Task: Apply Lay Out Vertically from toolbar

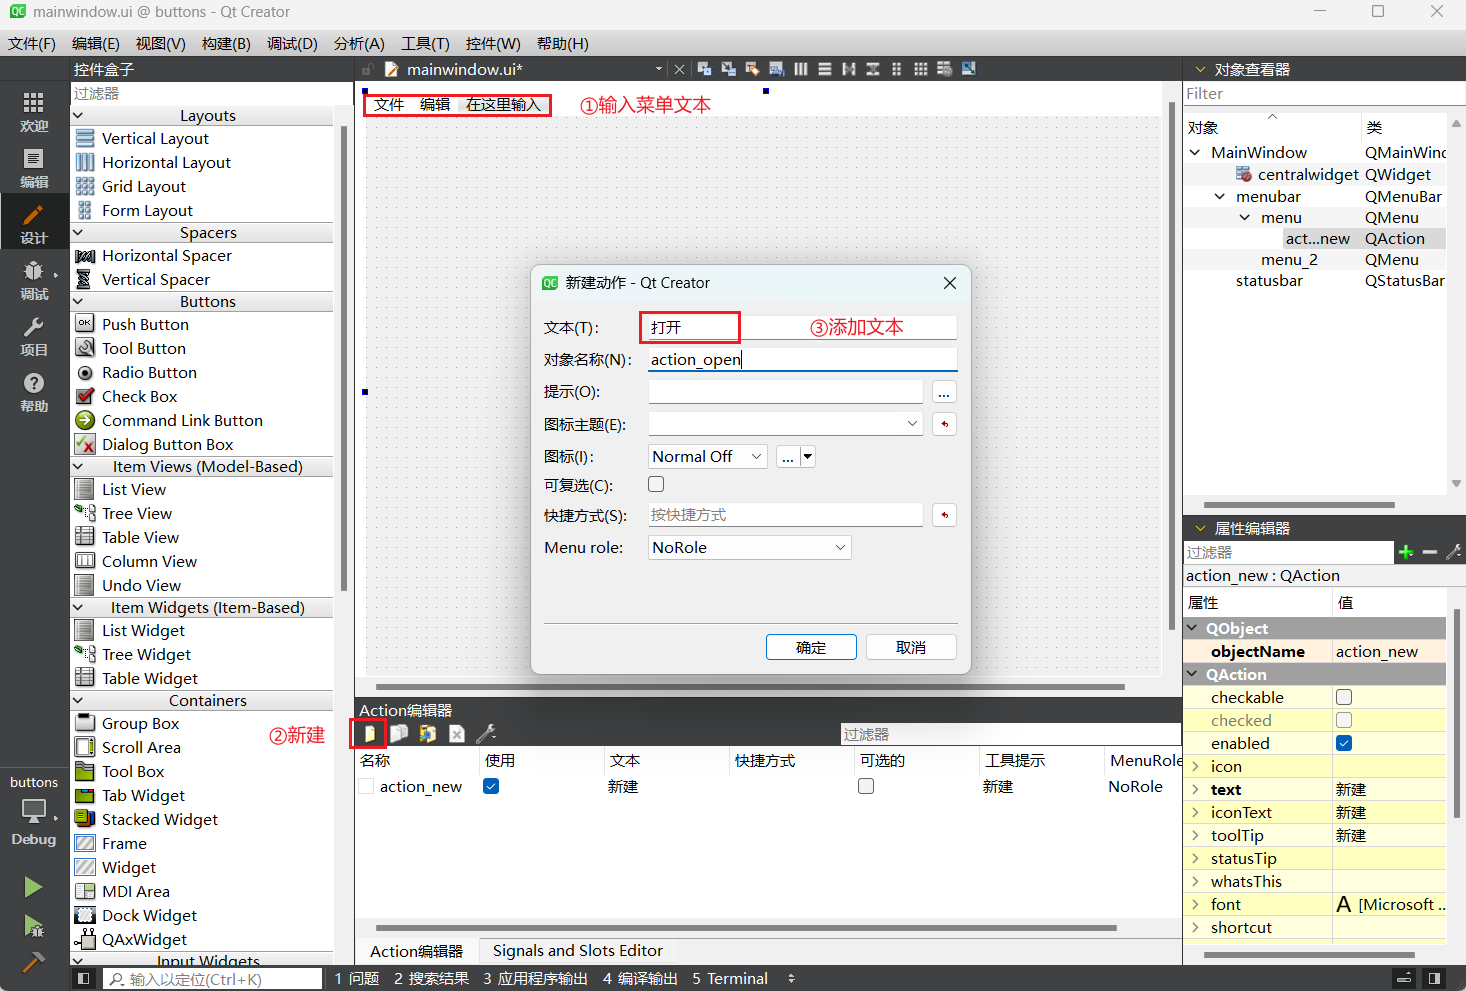Action: (825, 69)
